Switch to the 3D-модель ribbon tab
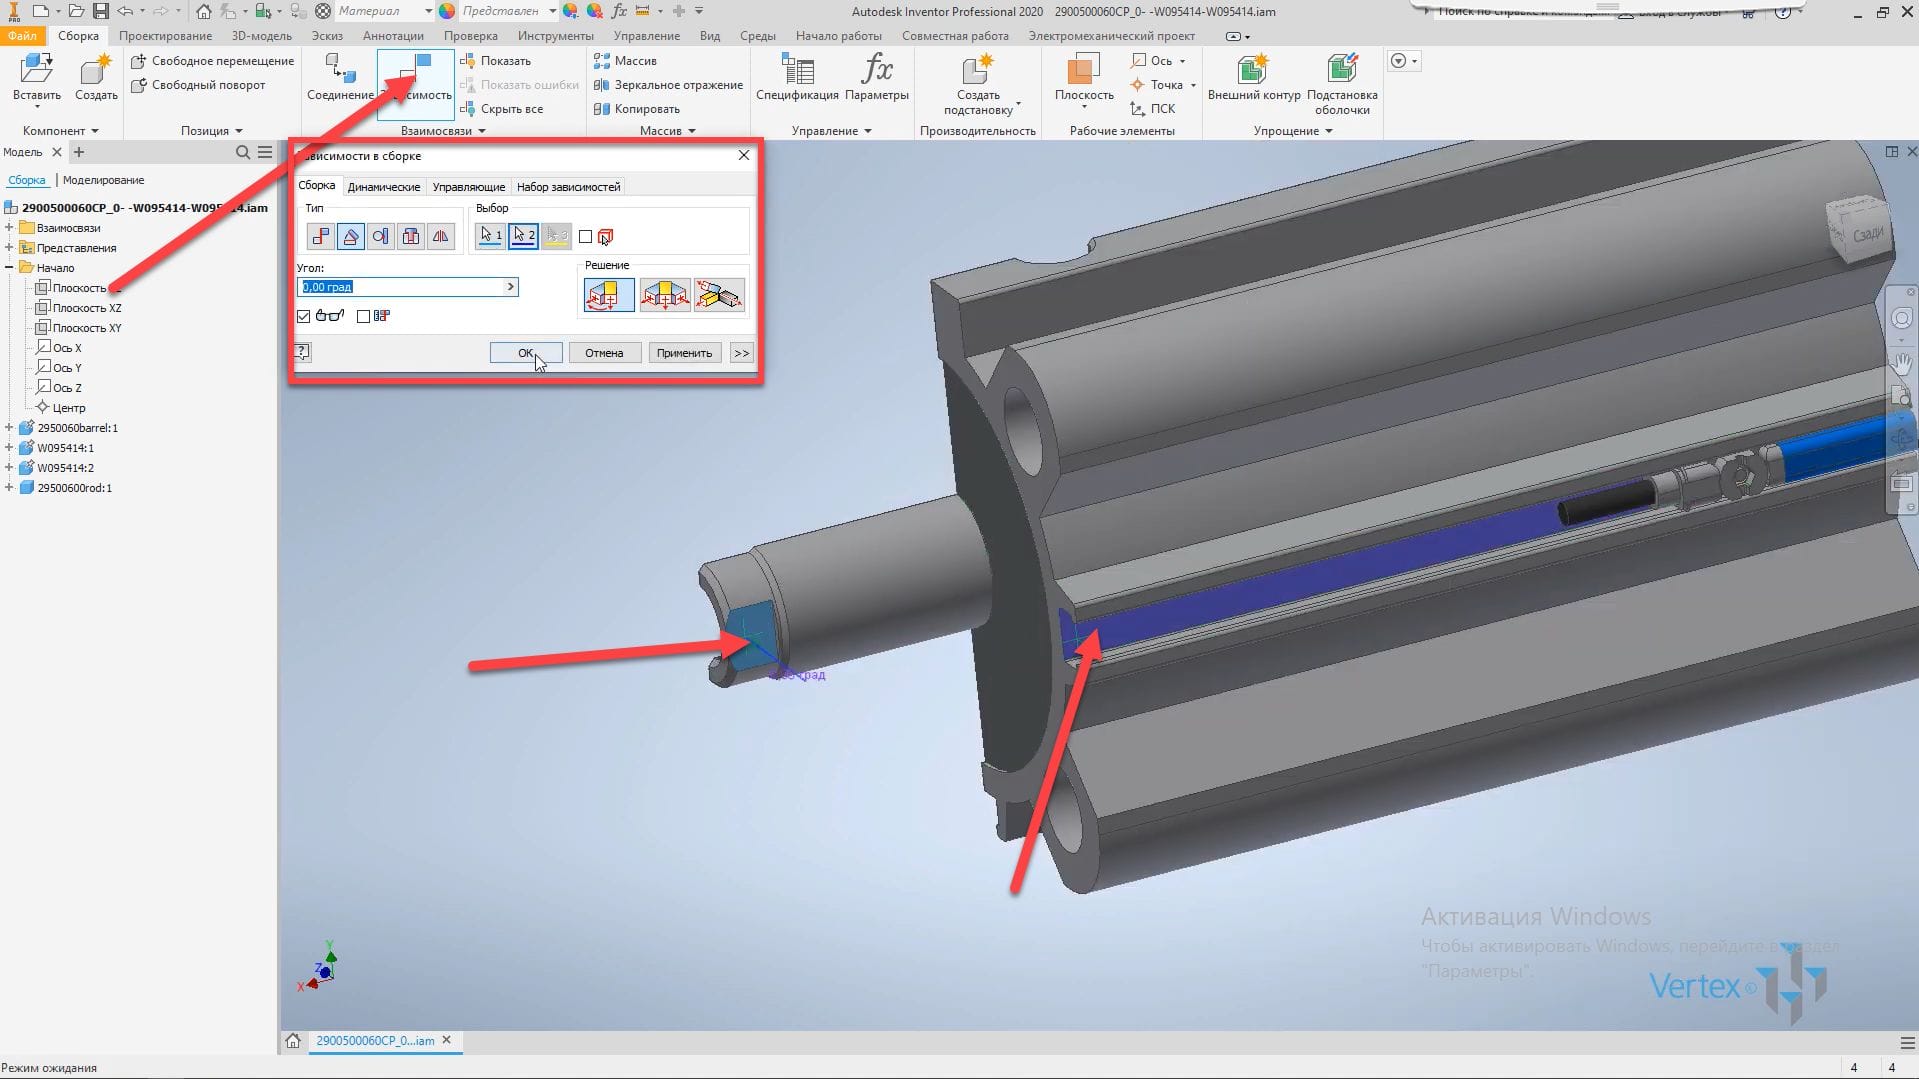 click(262, 36)
